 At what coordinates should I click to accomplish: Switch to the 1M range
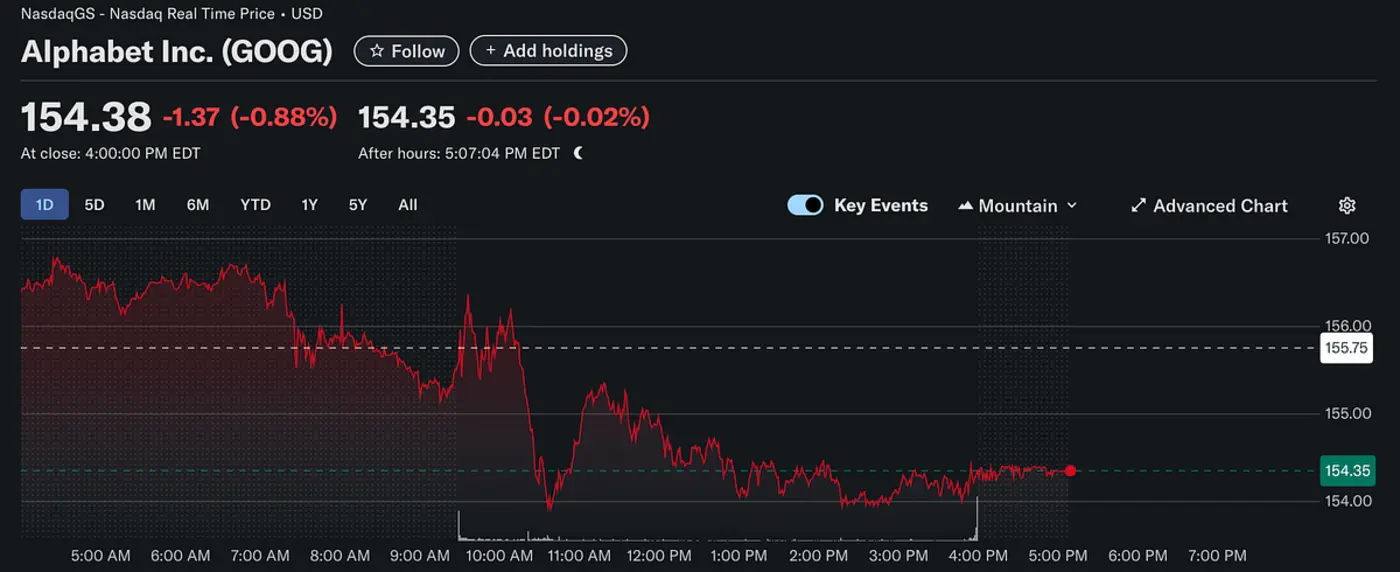145,204
